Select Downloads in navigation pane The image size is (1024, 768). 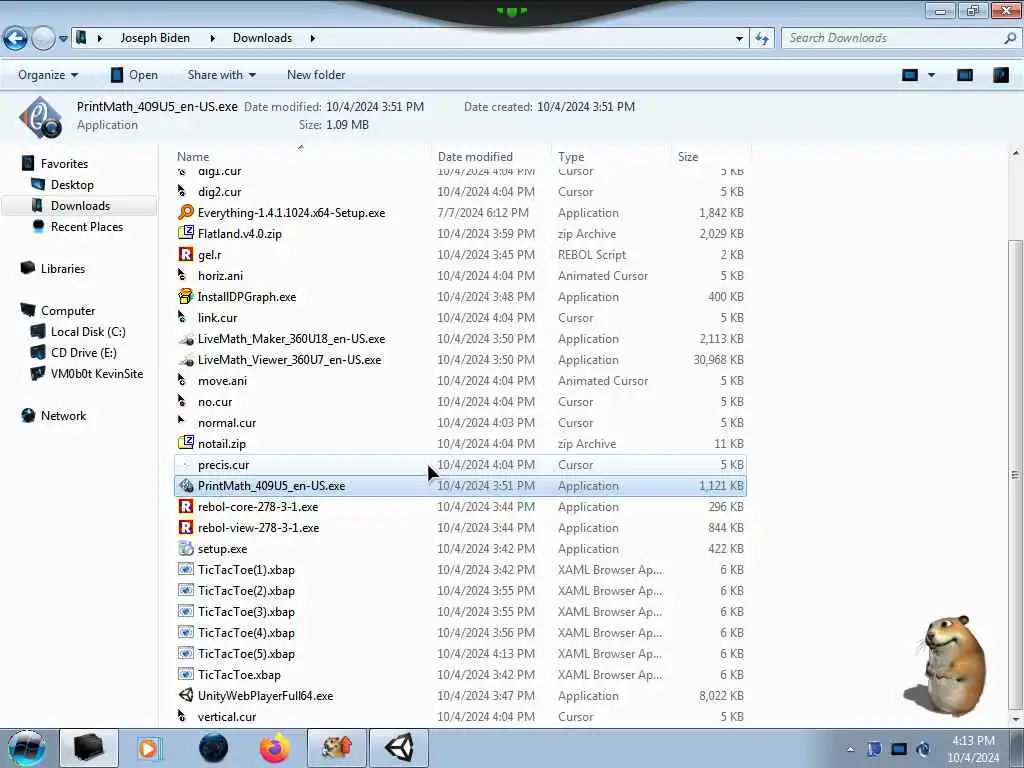click(x=80, y=206)
